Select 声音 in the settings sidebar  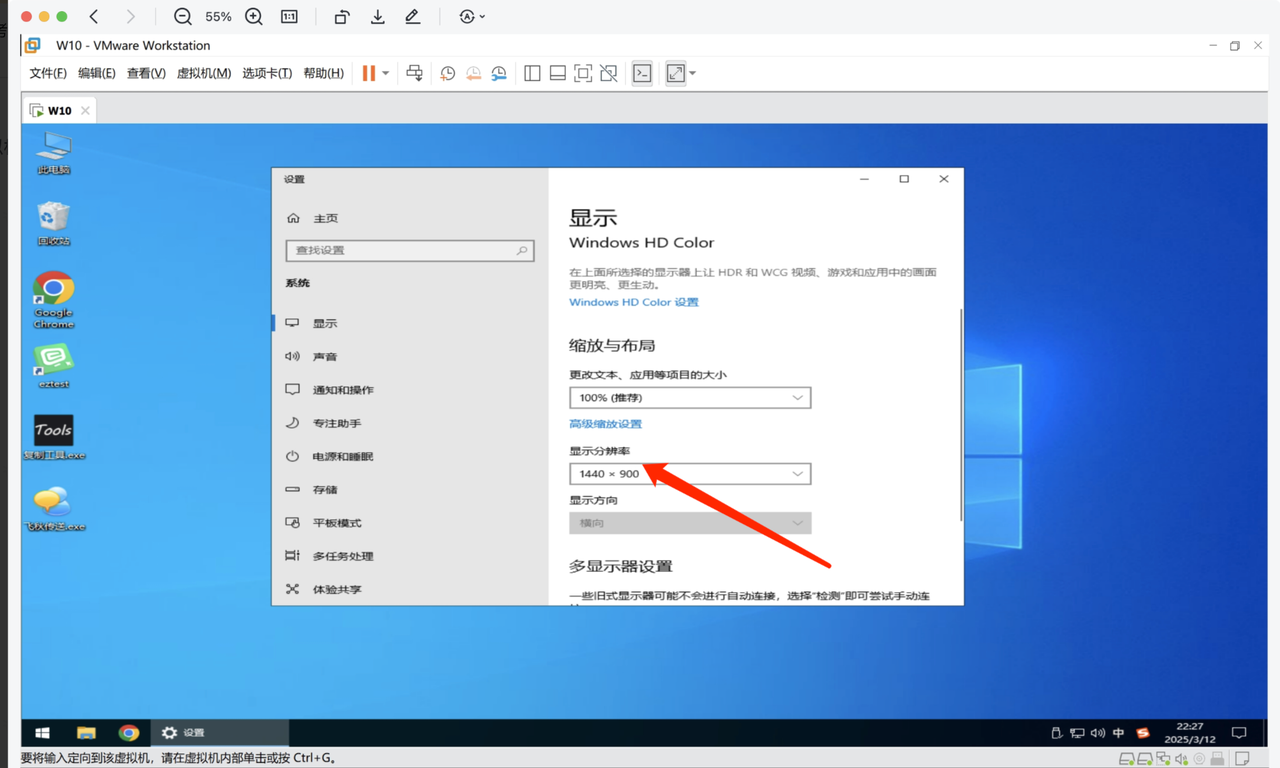[325, 357]
